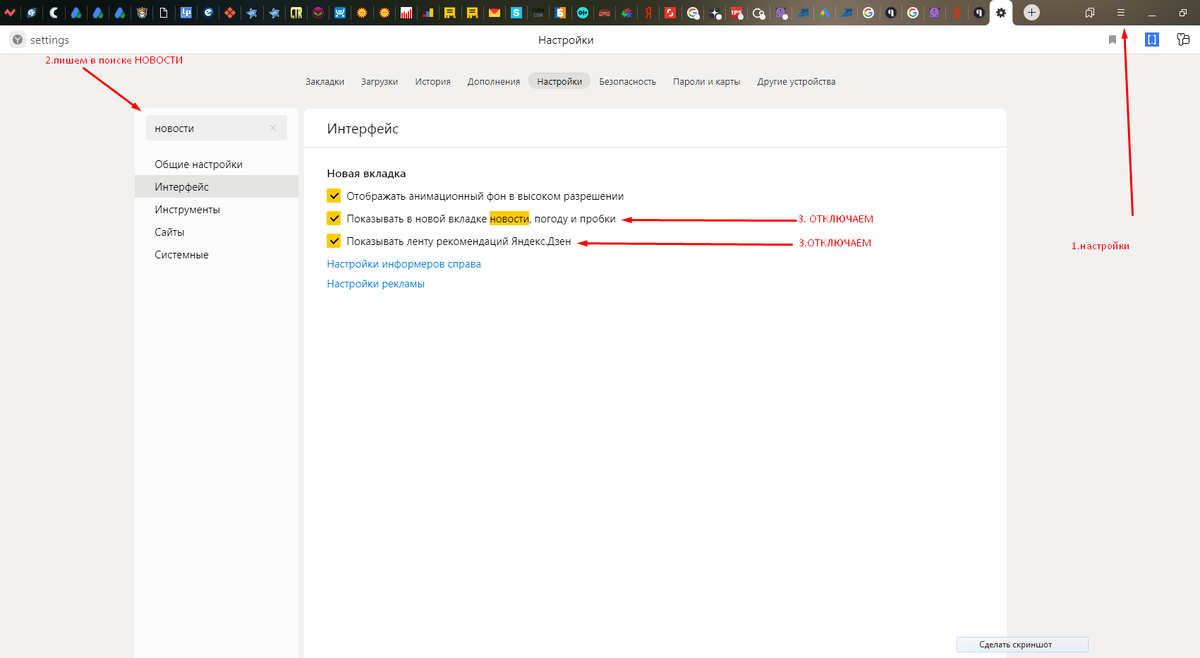This screenshot has width=1200, height=658.
Task: Switch to the red car tab
Action: (604, 13)
